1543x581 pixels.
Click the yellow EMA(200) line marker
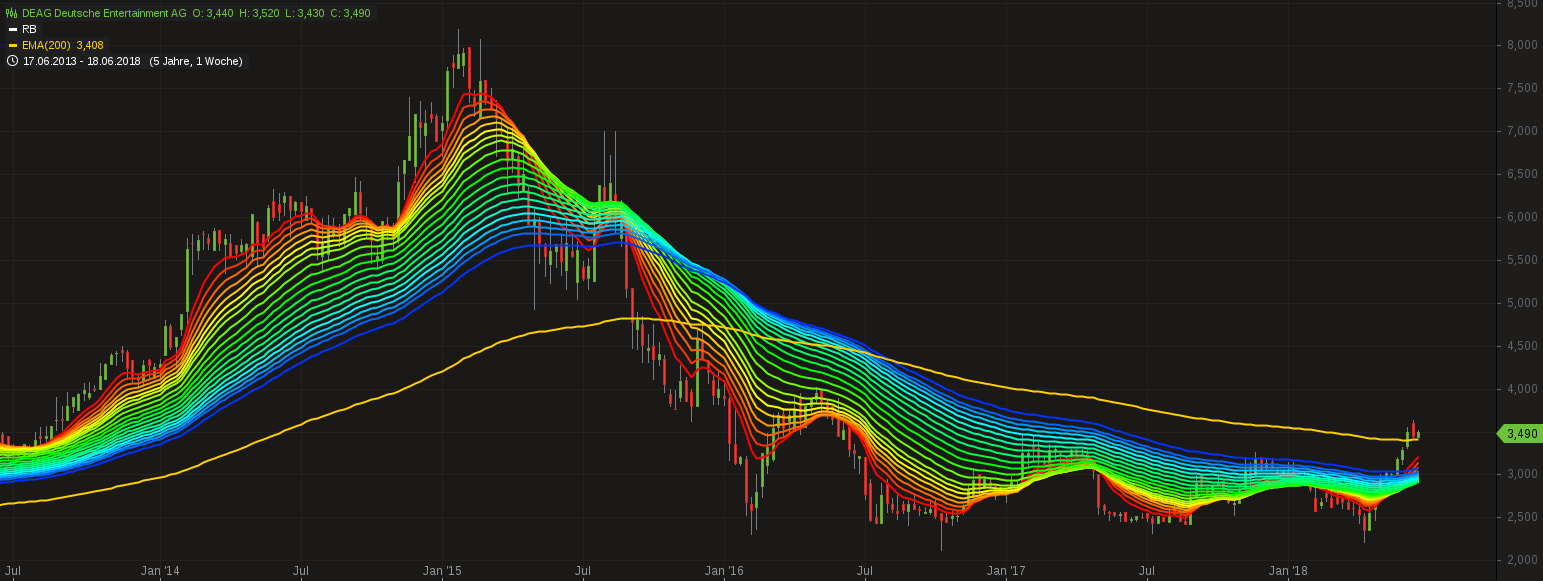point(12,45)
